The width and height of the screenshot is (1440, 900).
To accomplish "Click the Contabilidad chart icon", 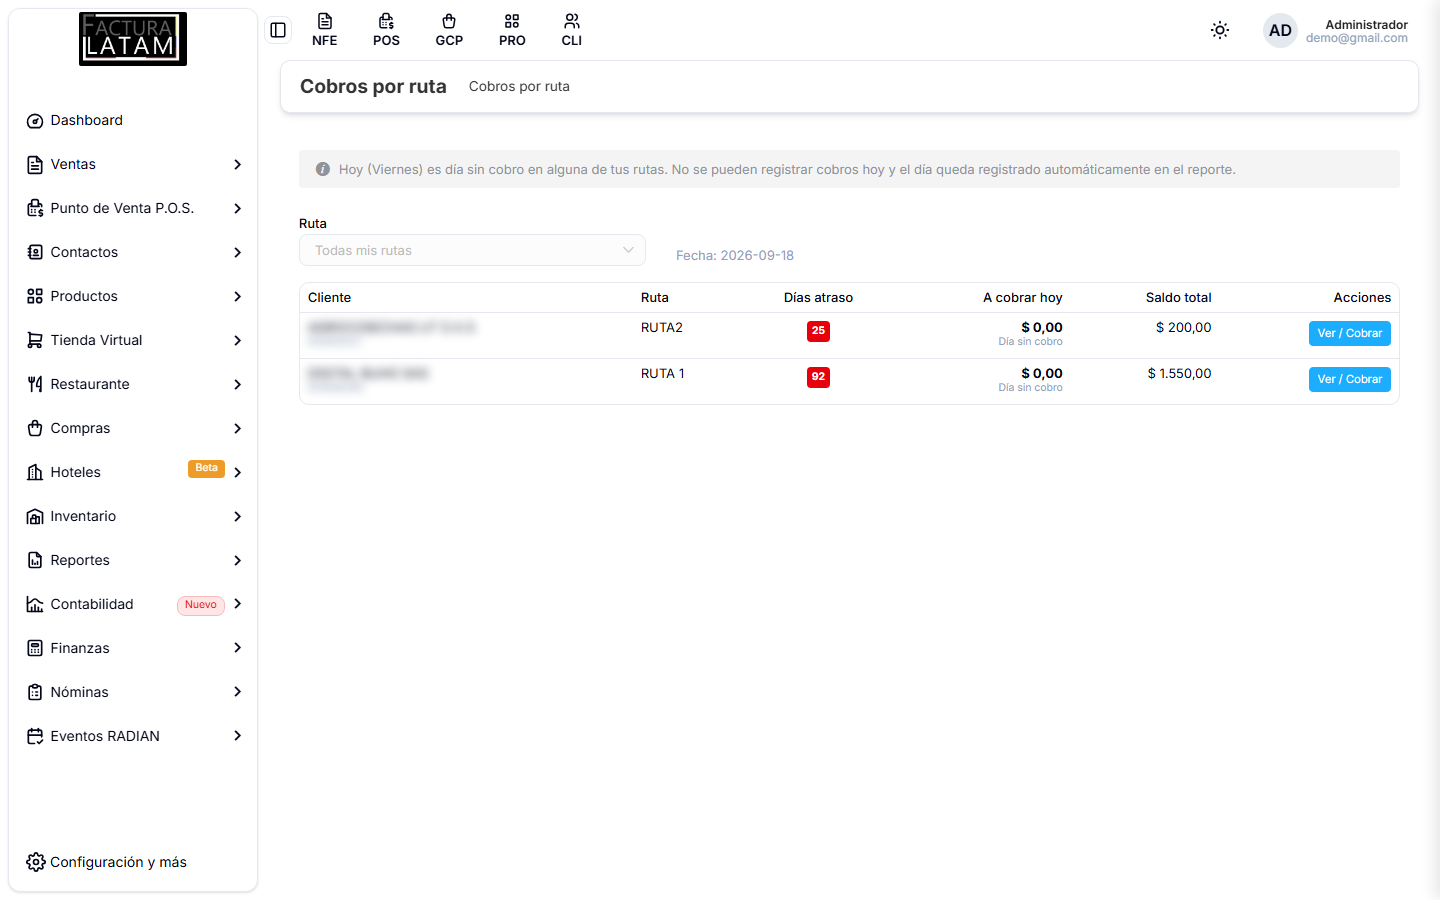I will 35,604.
